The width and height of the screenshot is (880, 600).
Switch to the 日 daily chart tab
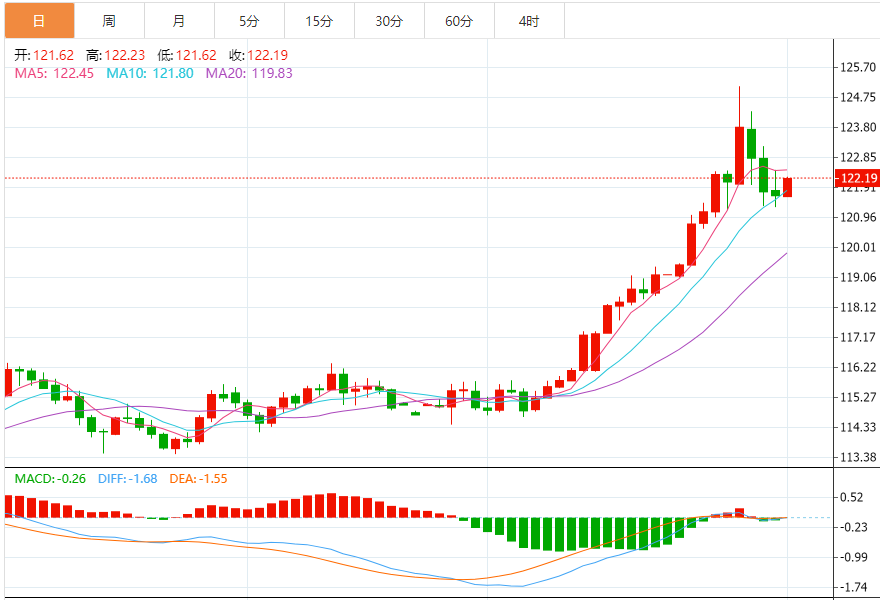38,20
